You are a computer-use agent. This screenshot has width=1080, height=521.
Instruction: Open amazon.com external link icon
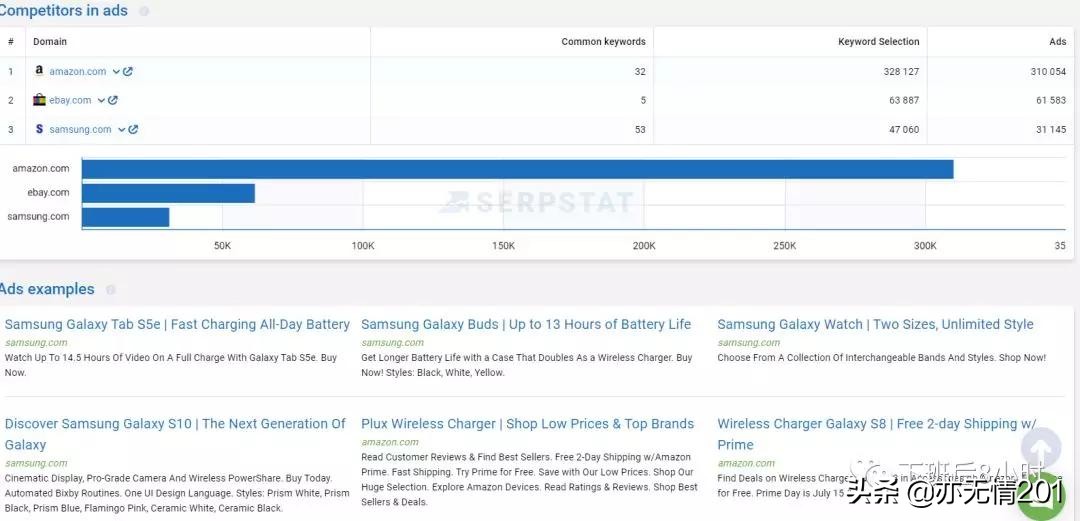[128, 71]
